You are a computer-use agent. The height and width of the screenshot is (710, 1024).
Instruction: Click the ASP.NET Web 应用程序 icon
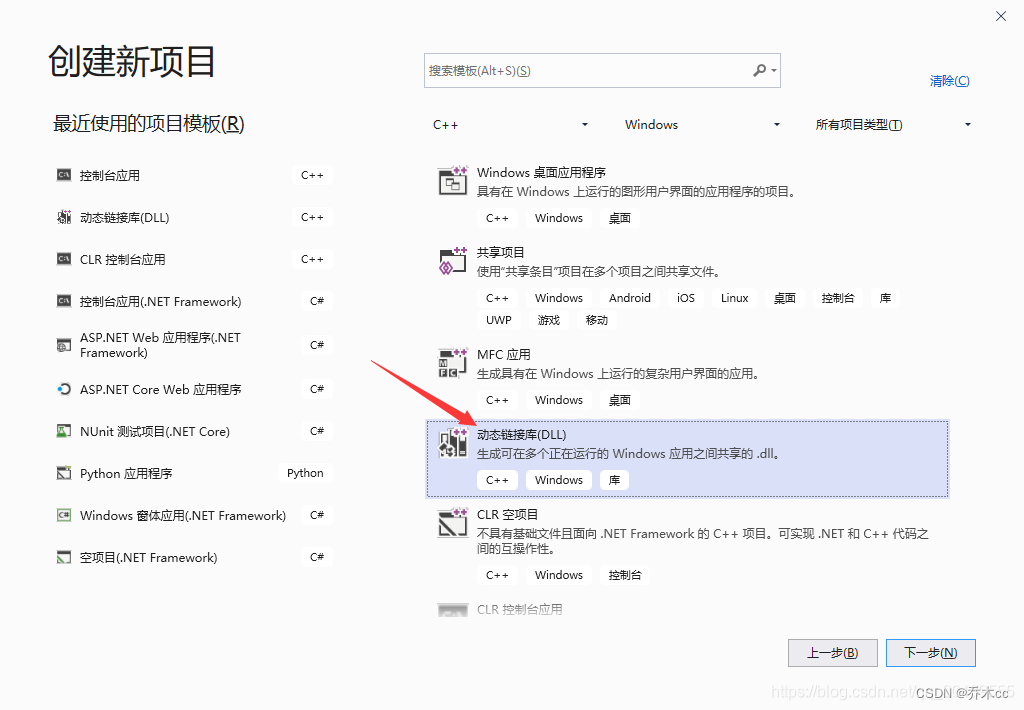[63, 345]
